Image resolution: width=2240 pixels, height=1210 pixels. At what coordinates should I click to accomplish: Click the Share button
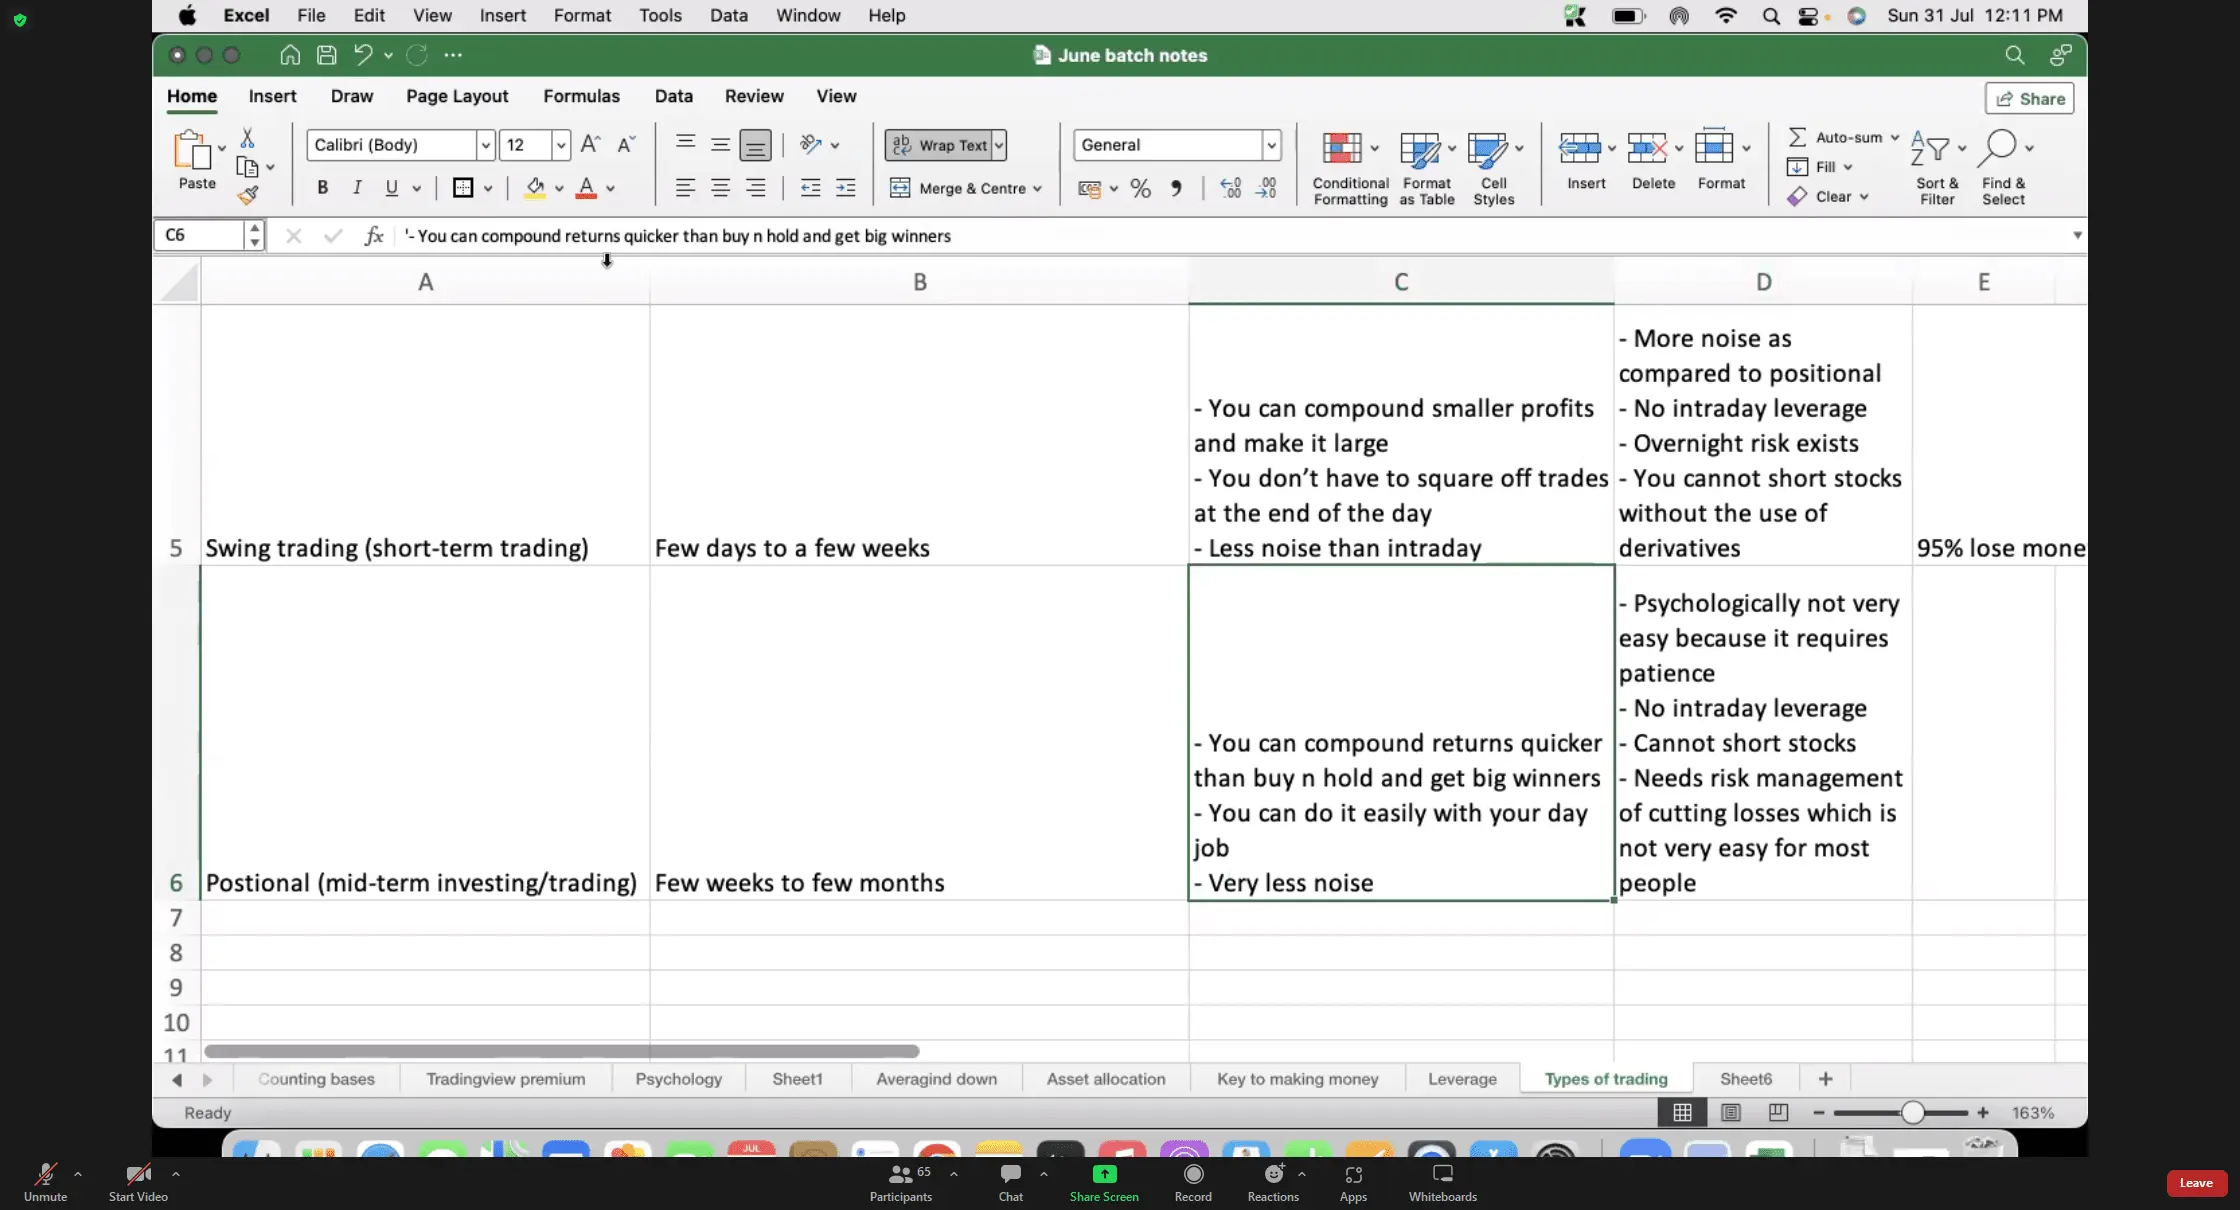2030,98
